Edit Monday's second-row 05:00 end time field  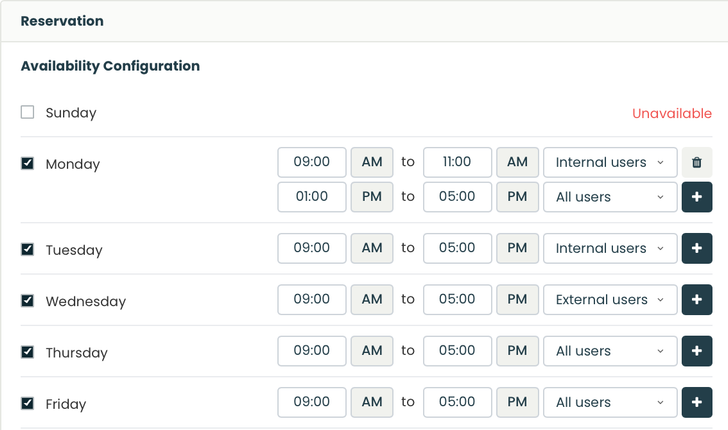click(x=457, y=197)
